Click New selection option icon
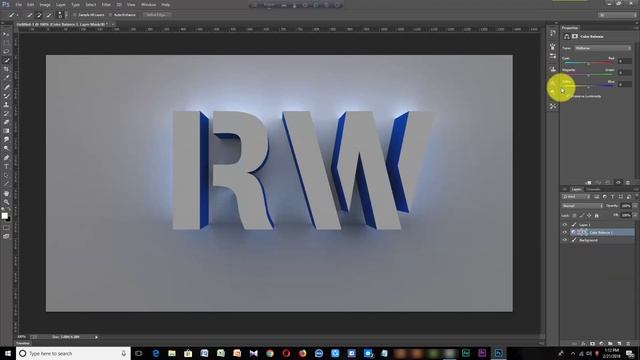 coord(29,15)
